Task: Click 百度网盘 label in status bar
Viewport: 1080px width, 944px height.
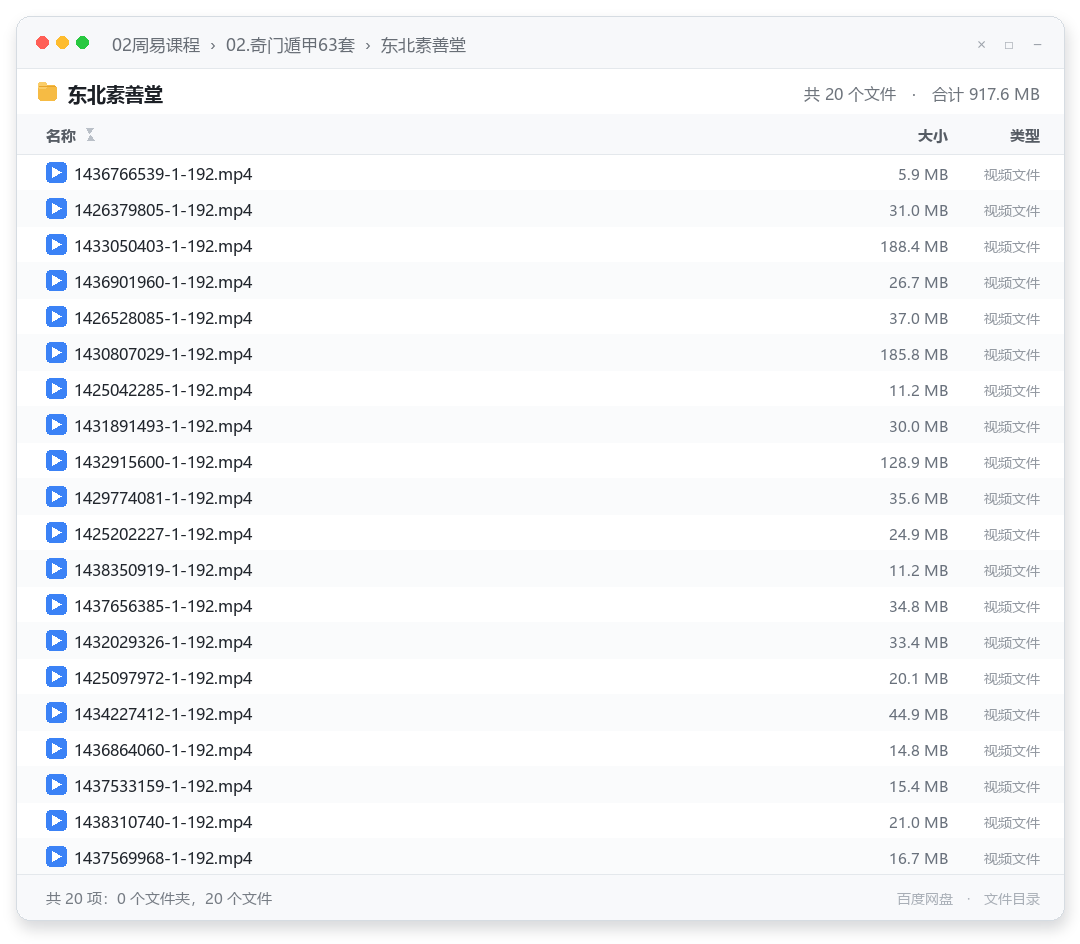Action: [x=925, y=899]
